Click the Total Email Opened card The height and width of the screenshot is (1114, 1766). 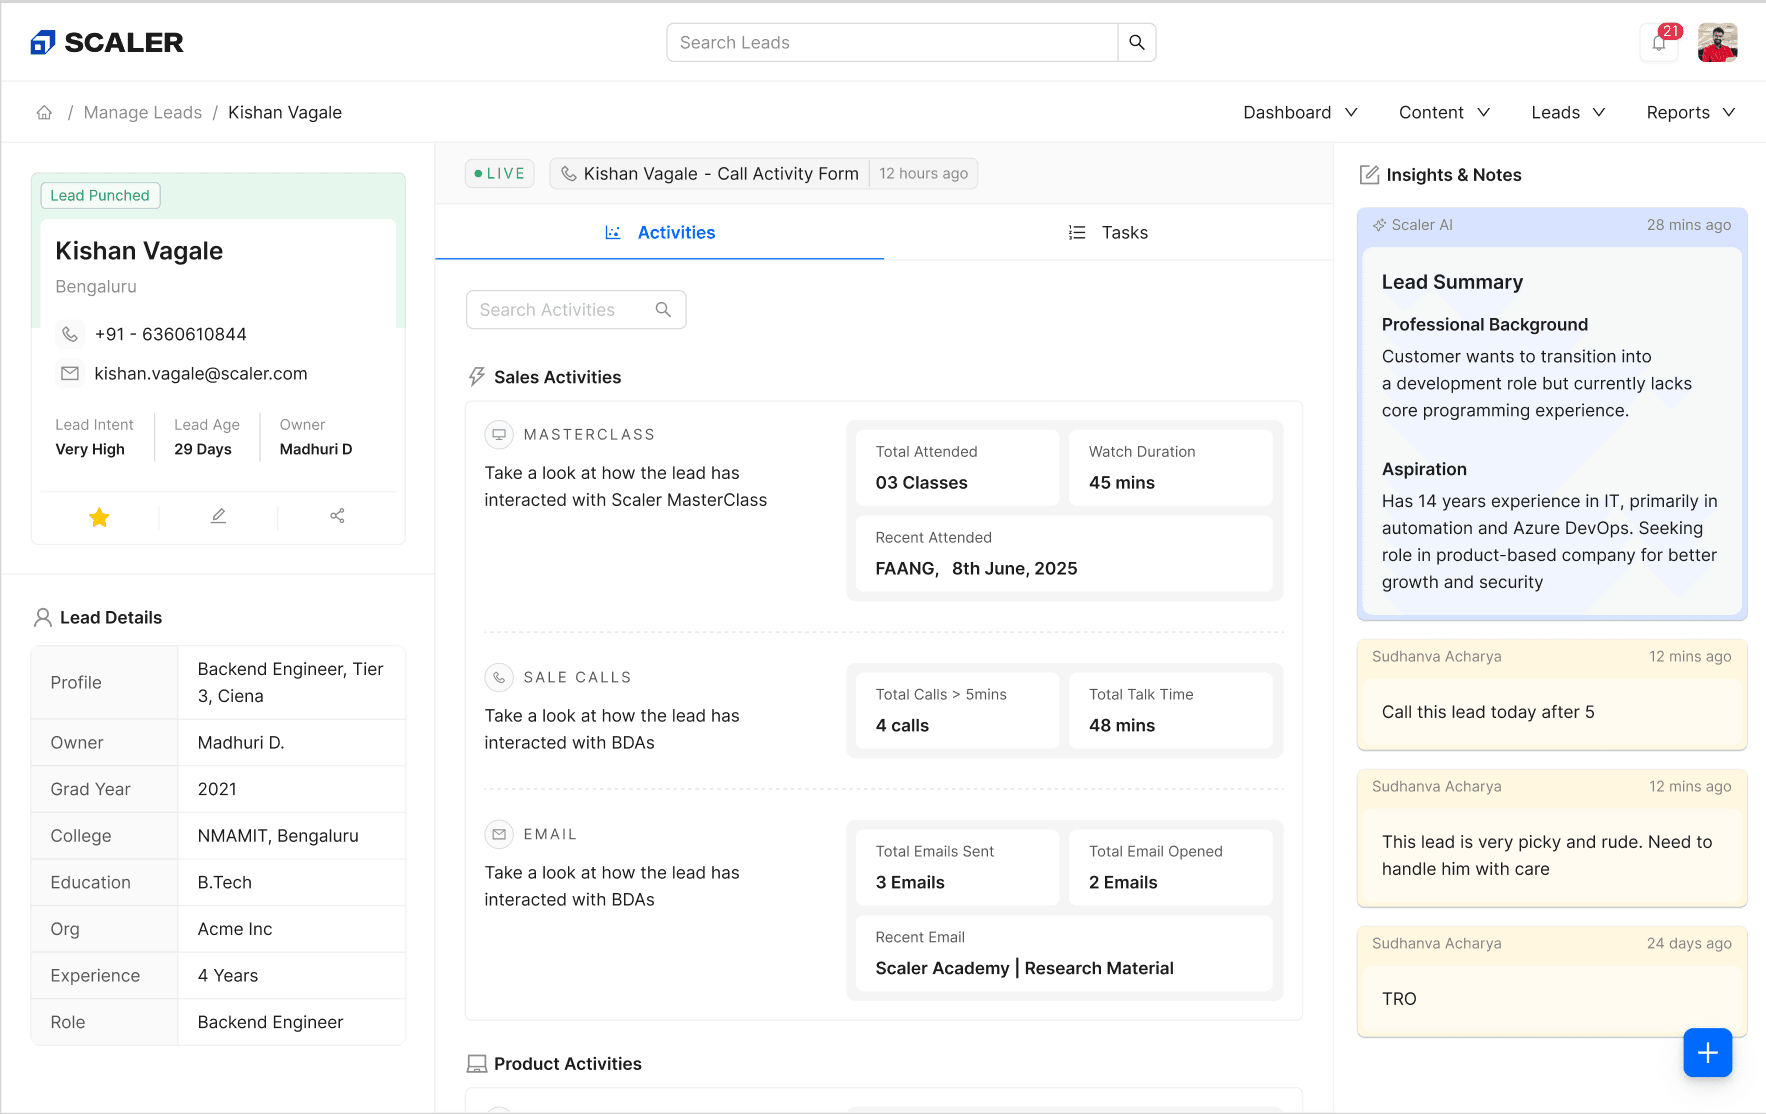point(1170,867)
